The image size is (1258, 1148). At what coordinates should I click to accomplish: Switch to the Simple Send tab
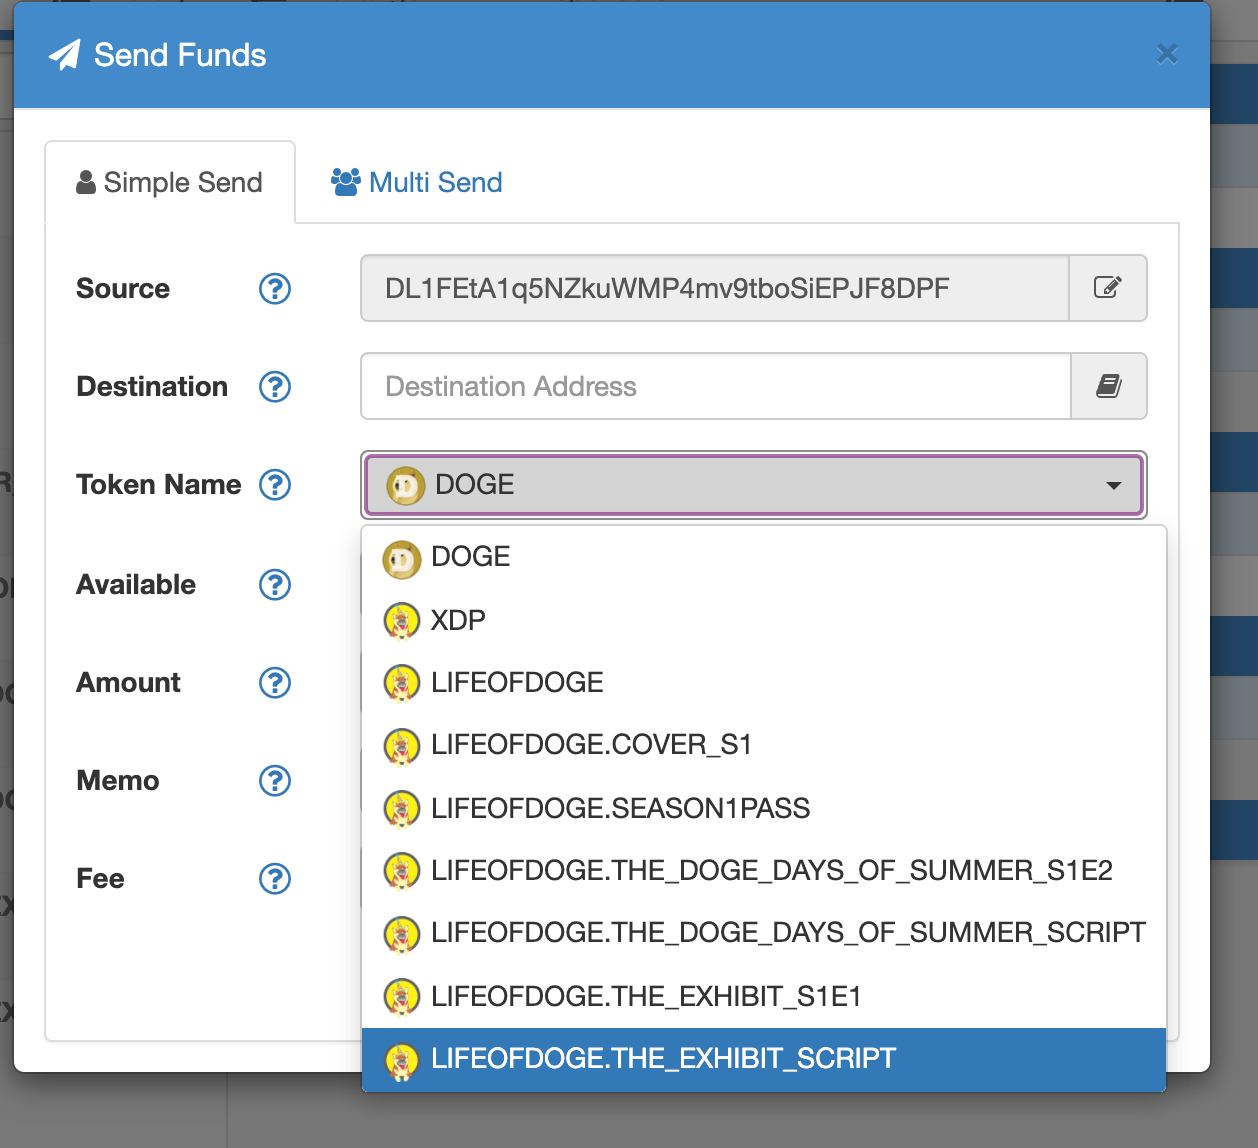point(170,182)
